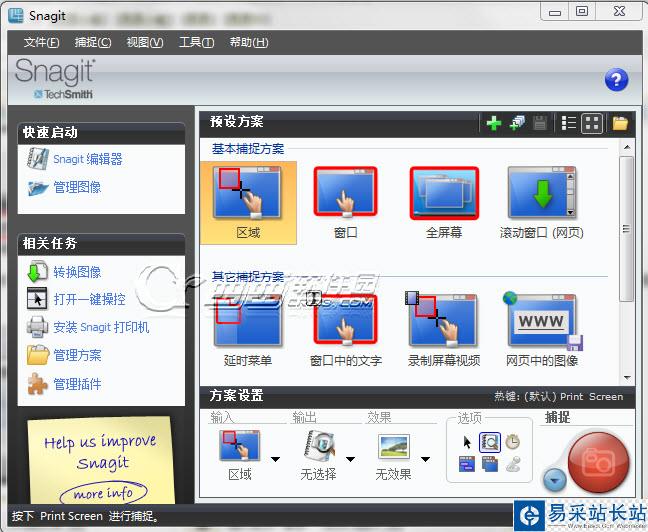The width and height of the screenshot is (648, 532).
Task: Click the blue help question mark icon
Action: [616, 79]
